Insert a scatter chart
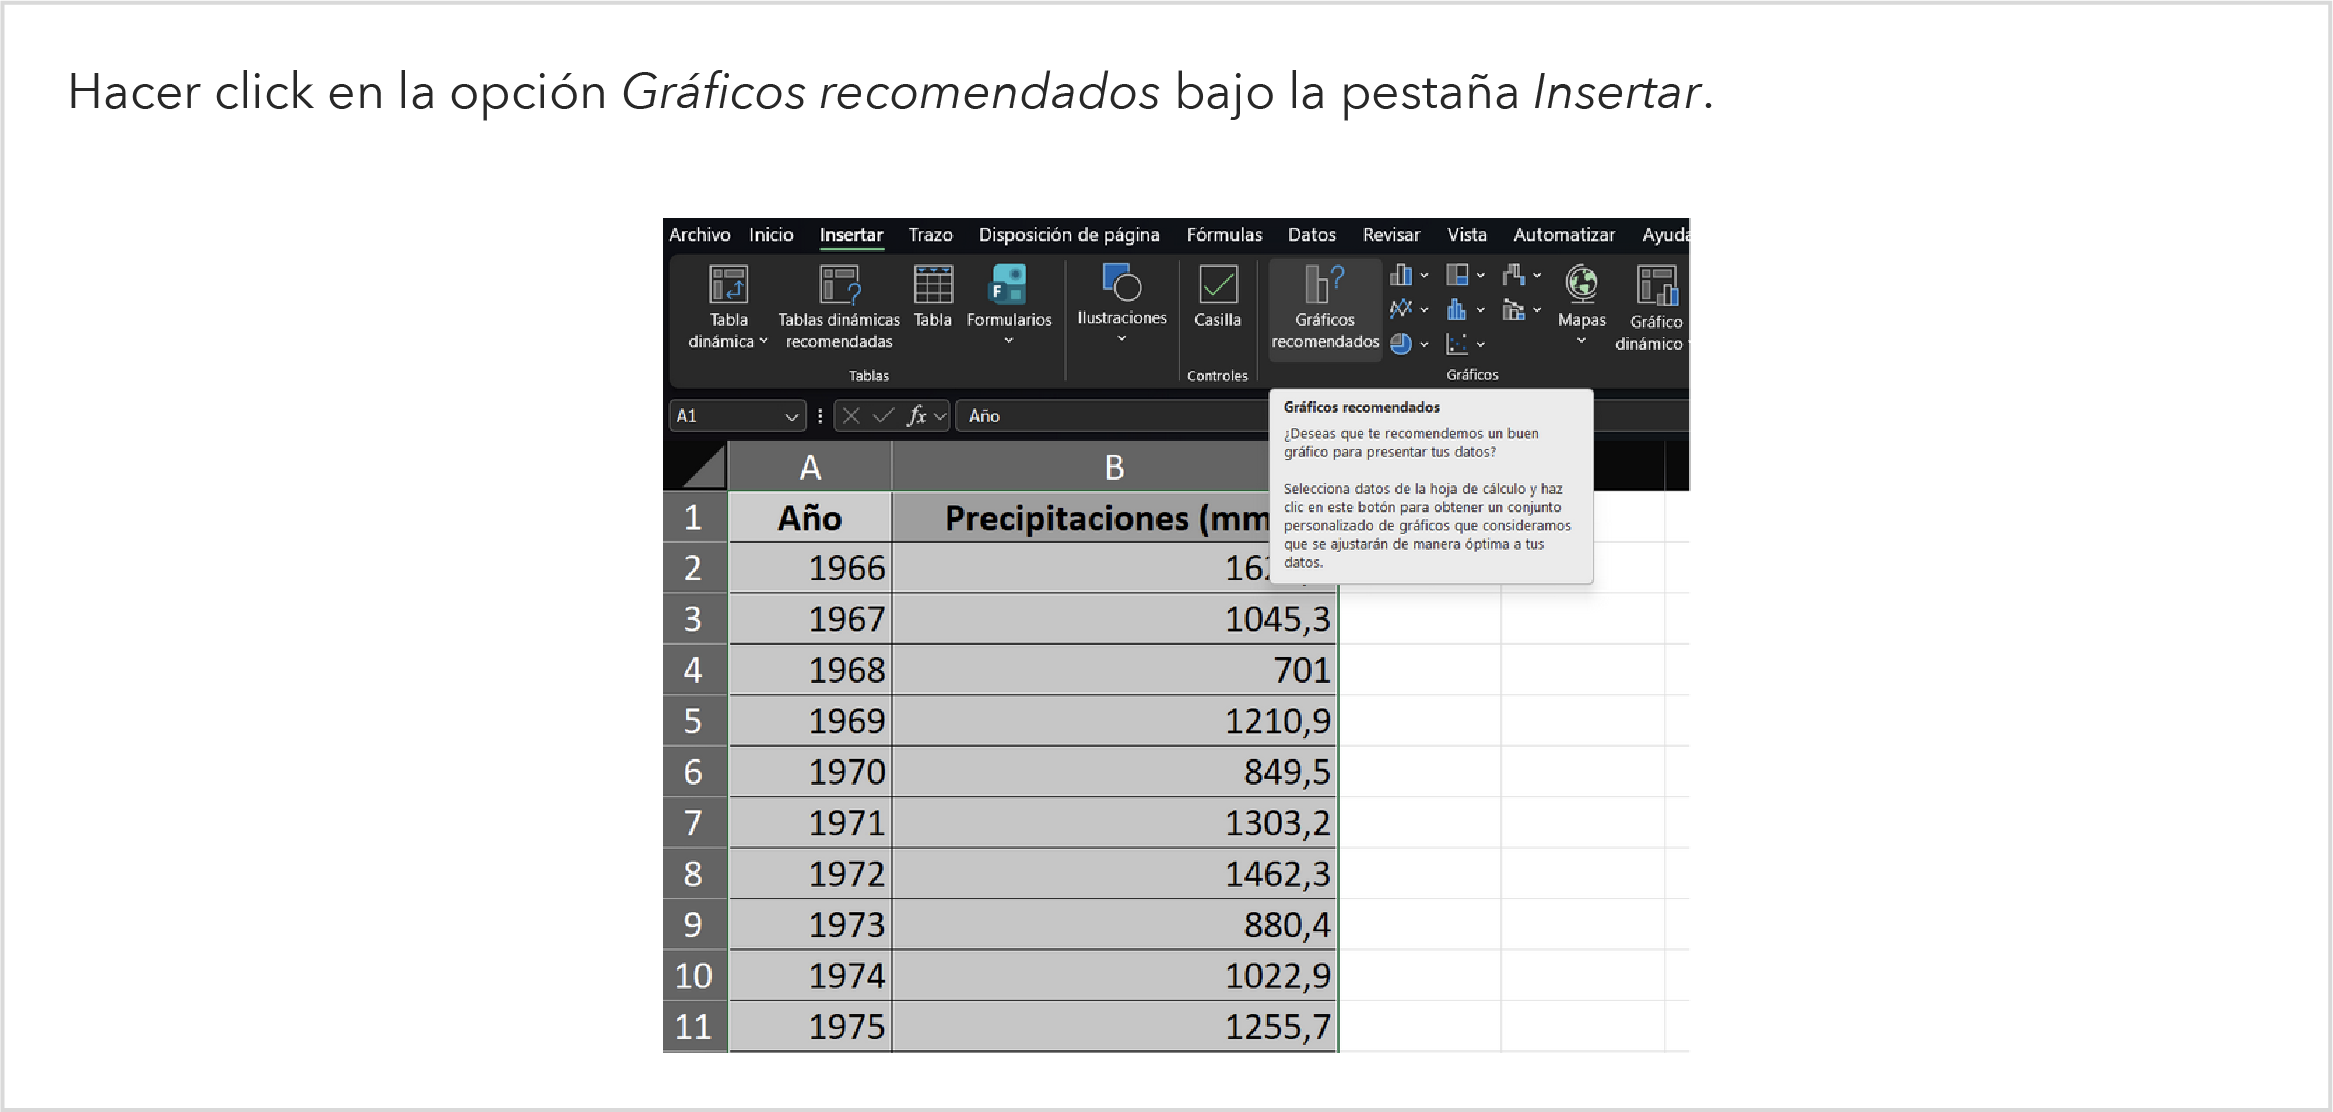This screenshot has width=2333, height=1112. click(1458, 344)
